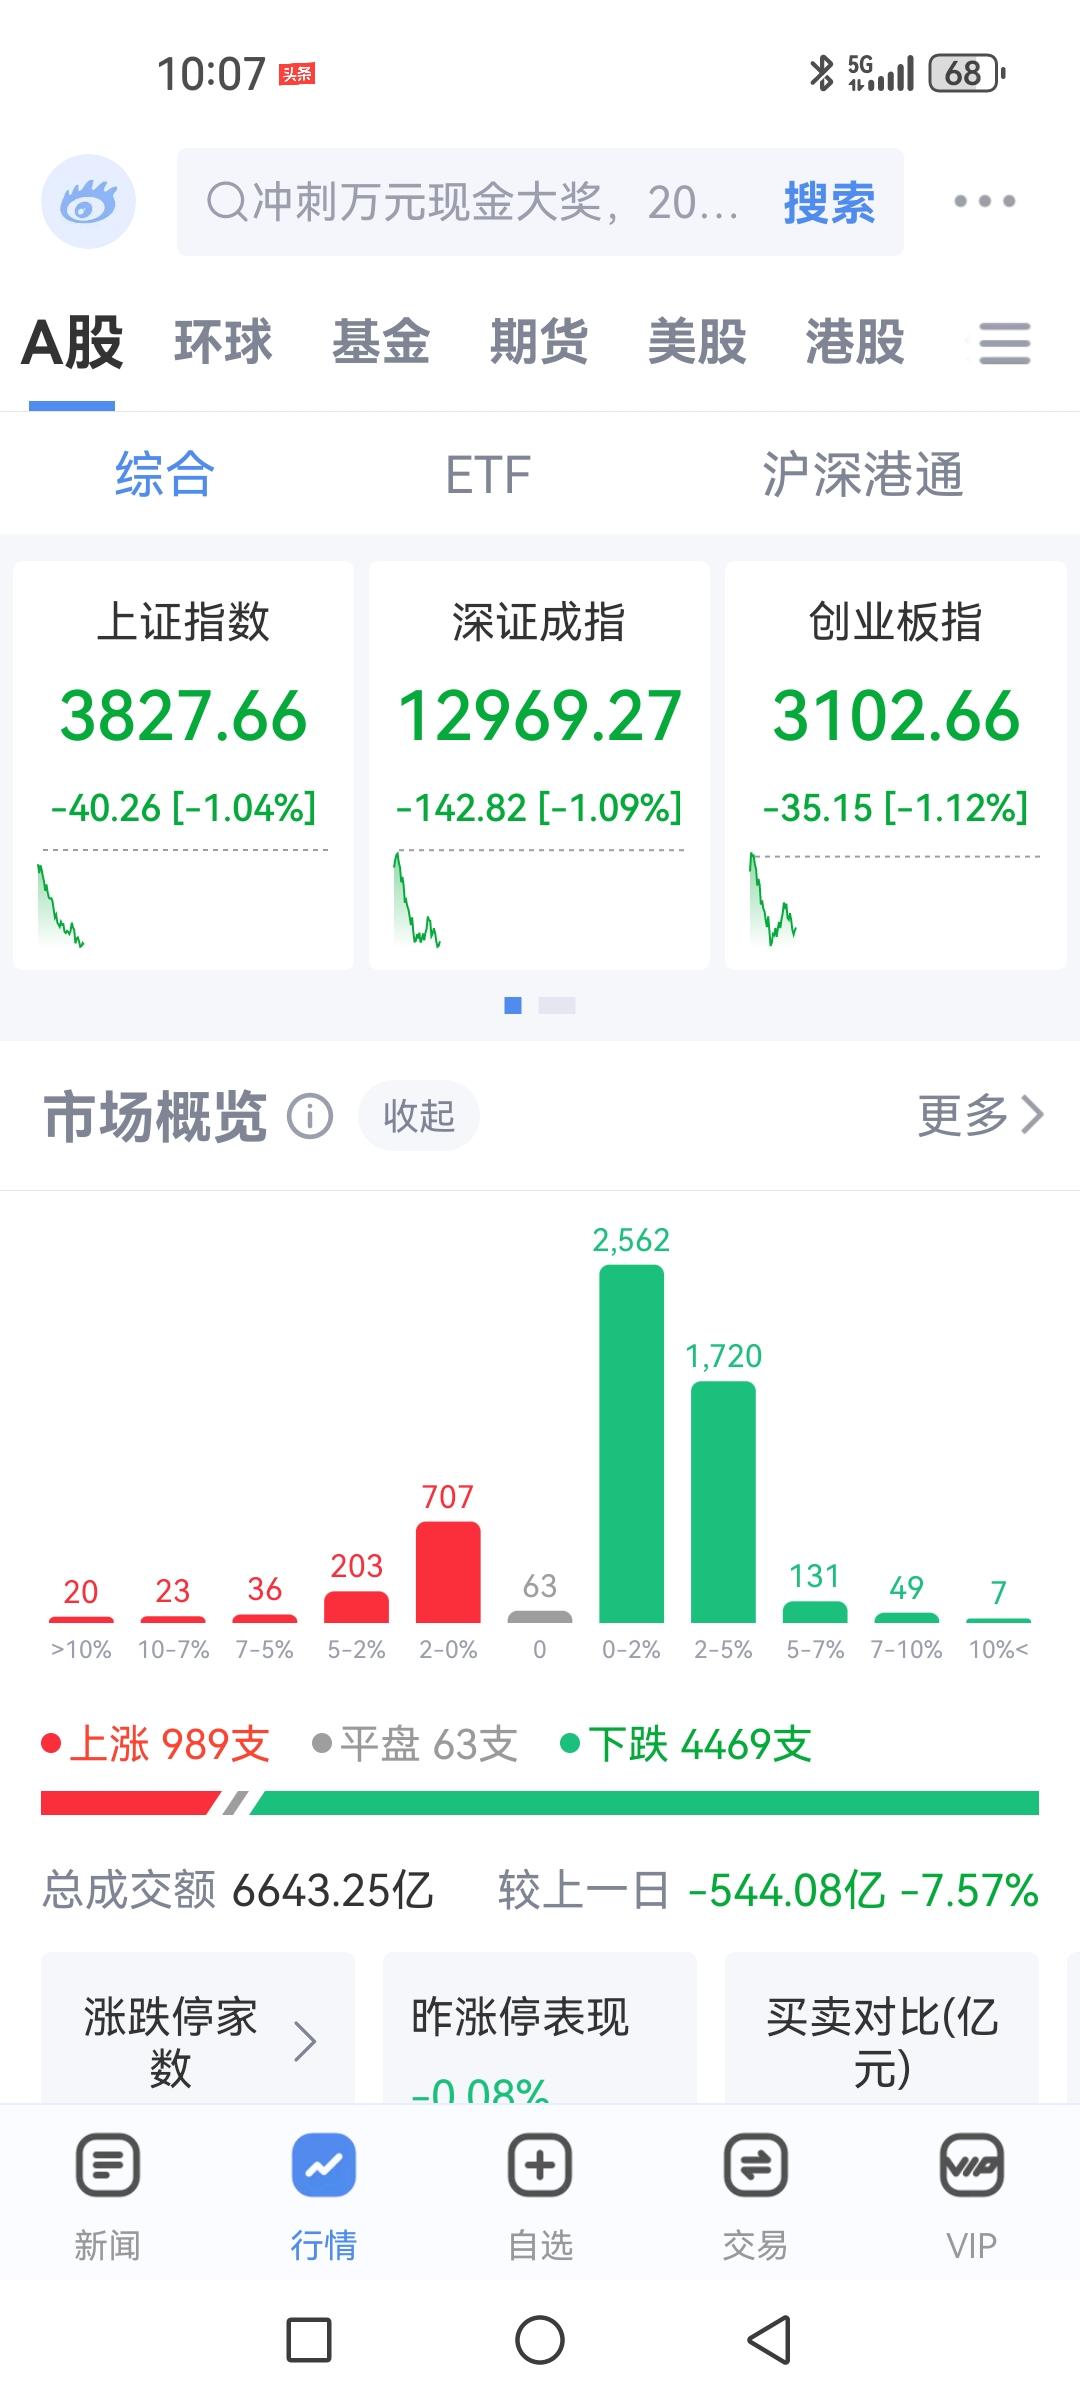Screen dimensions: 1080x2400
Task: Open the three-dot more options menu
Action: pos(984,201)
